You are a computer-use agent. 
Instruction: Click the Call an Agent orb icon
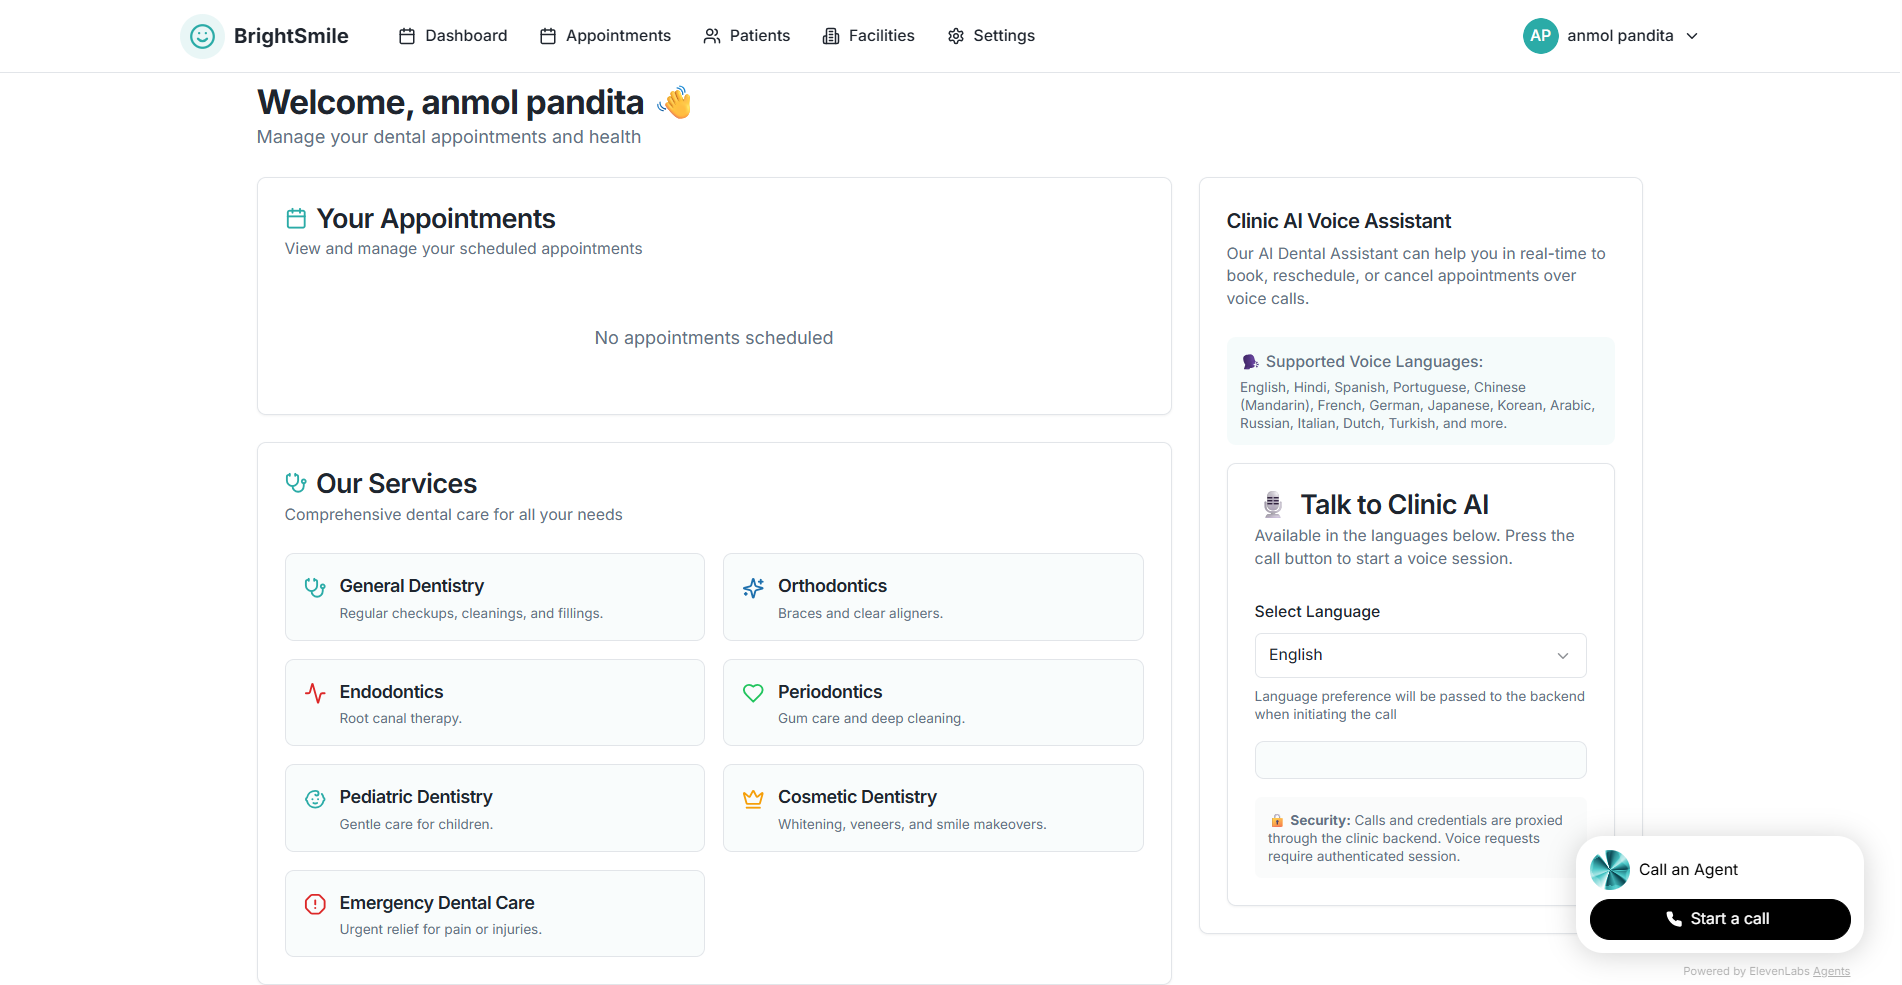click(1610, 869)
